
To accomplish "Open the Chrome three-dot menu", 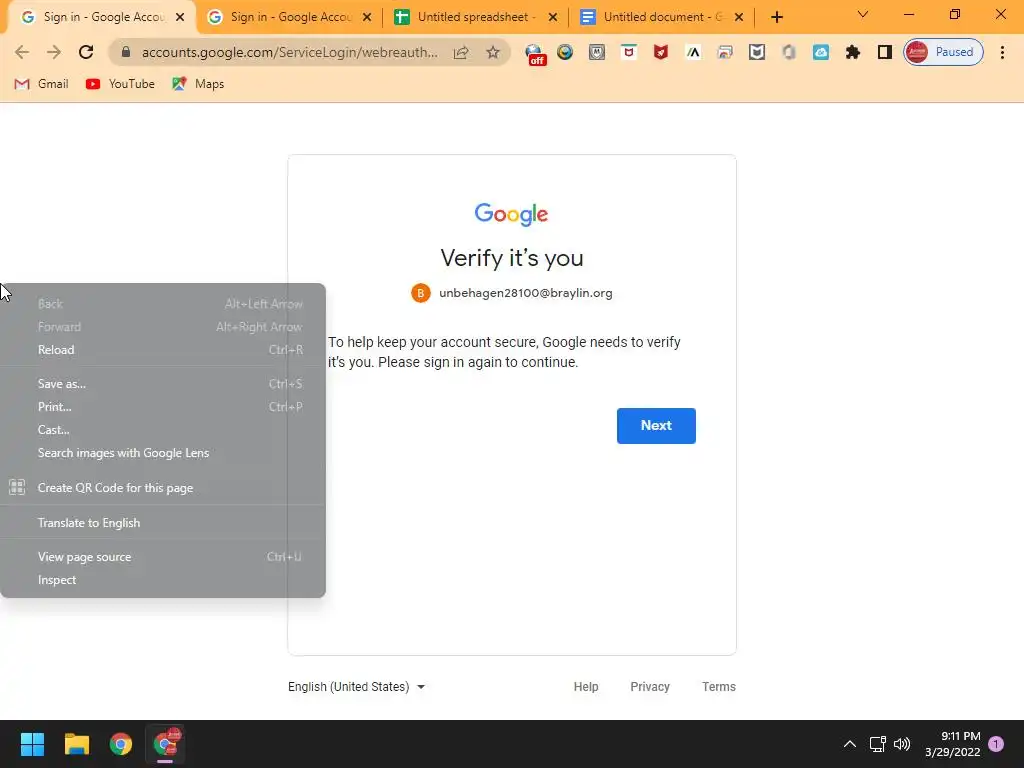I will pyautogui.click(x=1002, y=52).
